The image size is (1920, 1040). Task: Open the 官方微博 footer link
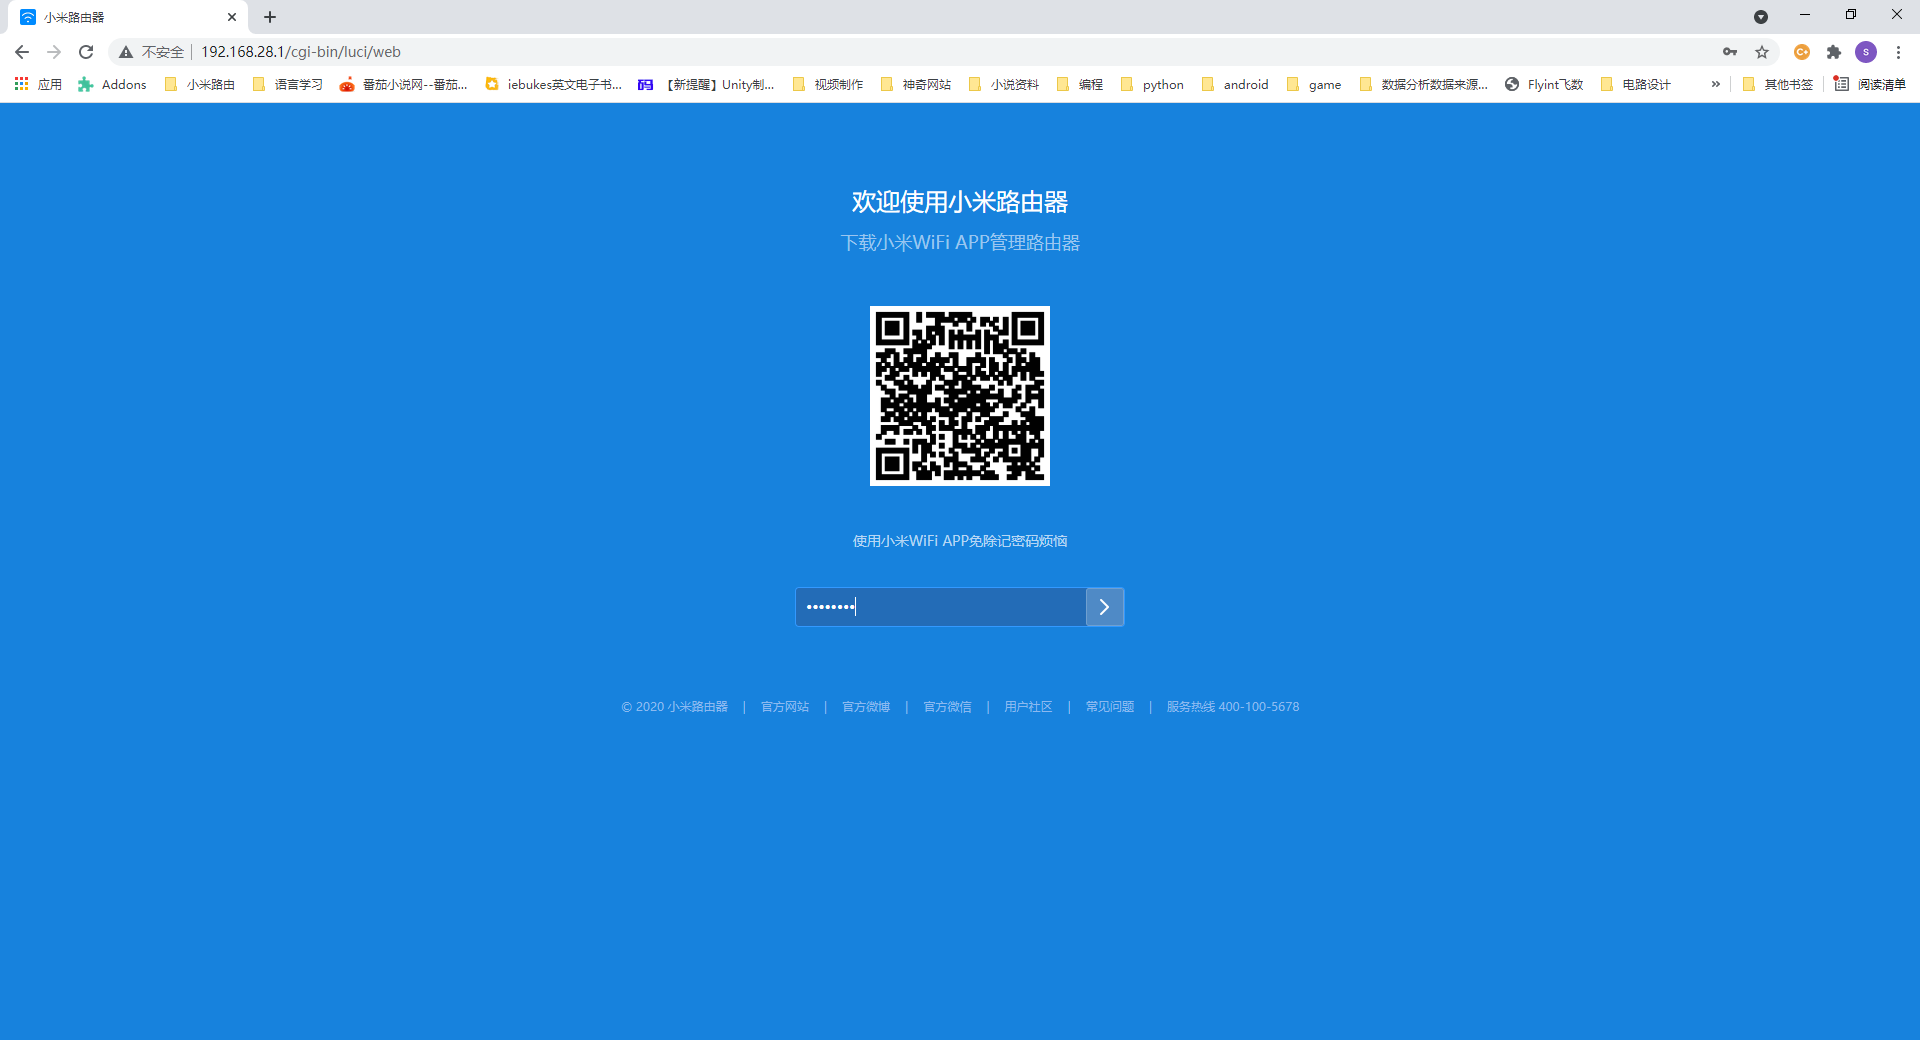866,707
